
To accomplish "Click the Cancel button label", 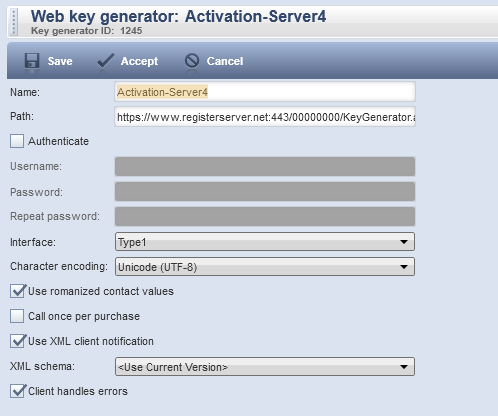I will tap(225, 61).
